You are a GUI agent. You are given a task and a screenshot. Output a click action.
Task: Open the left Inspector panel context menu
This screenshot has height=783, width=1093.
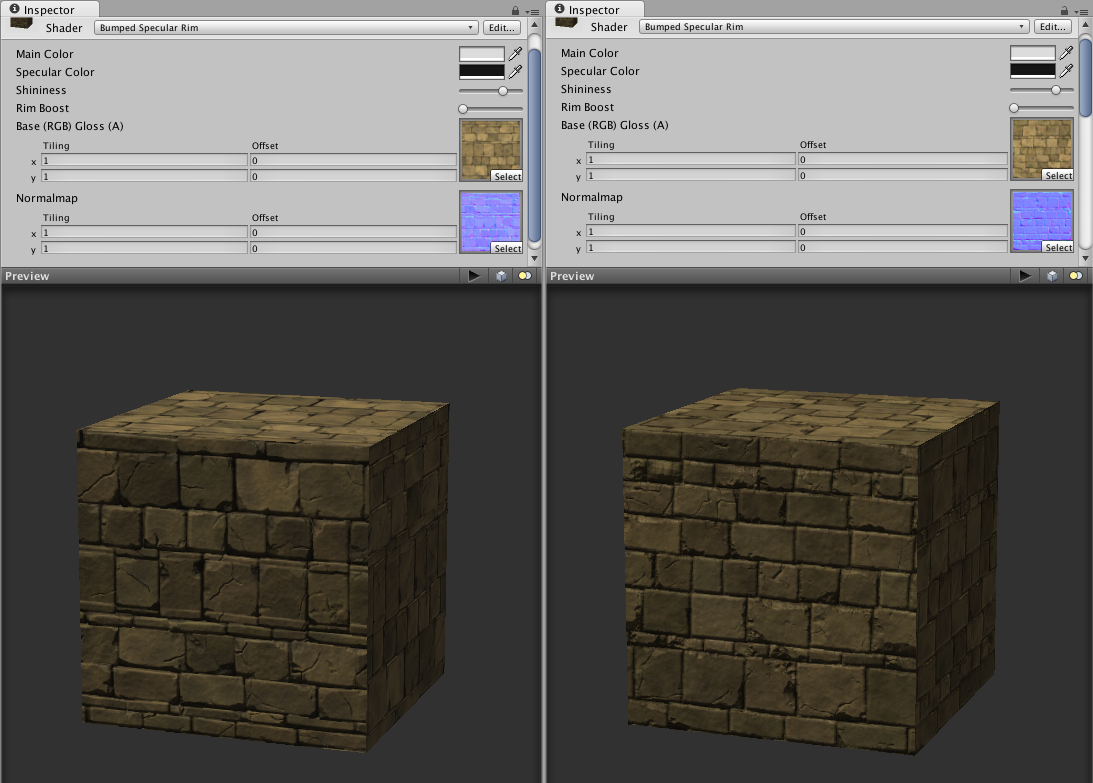[x=532, y=12]
